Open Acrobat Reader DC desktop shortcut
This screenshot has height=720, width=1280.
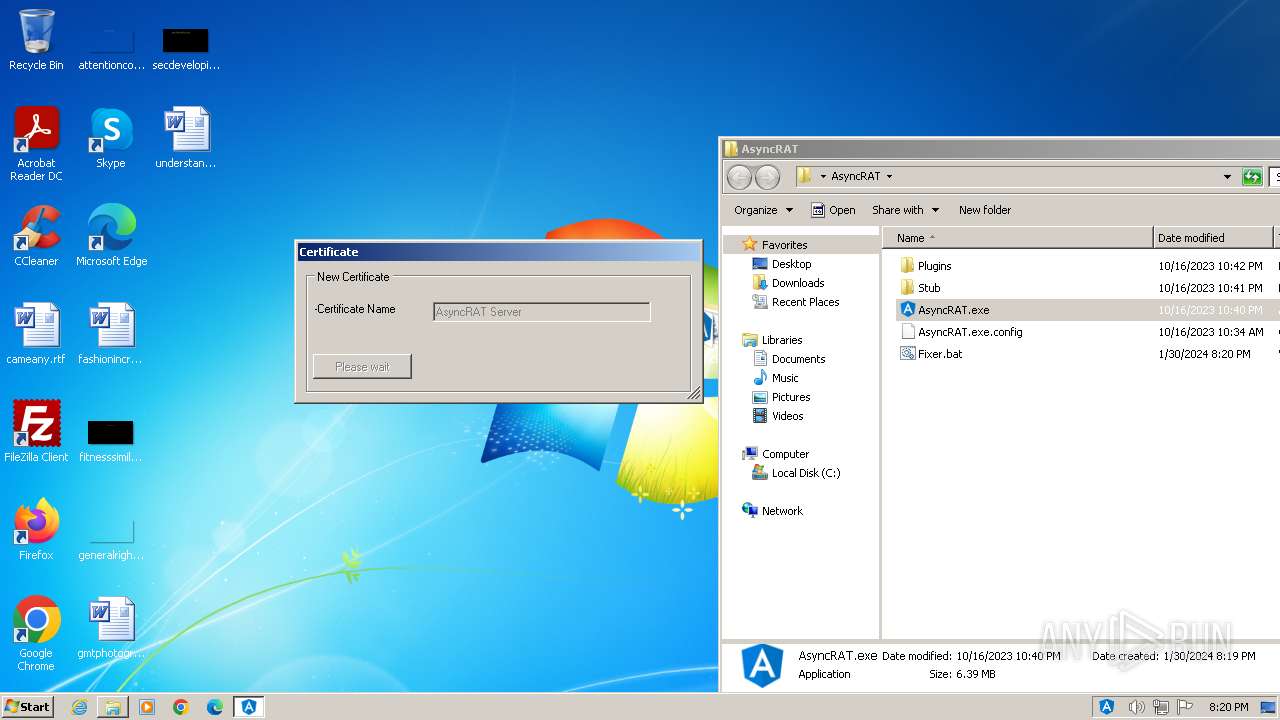click(x=36, y=144)
